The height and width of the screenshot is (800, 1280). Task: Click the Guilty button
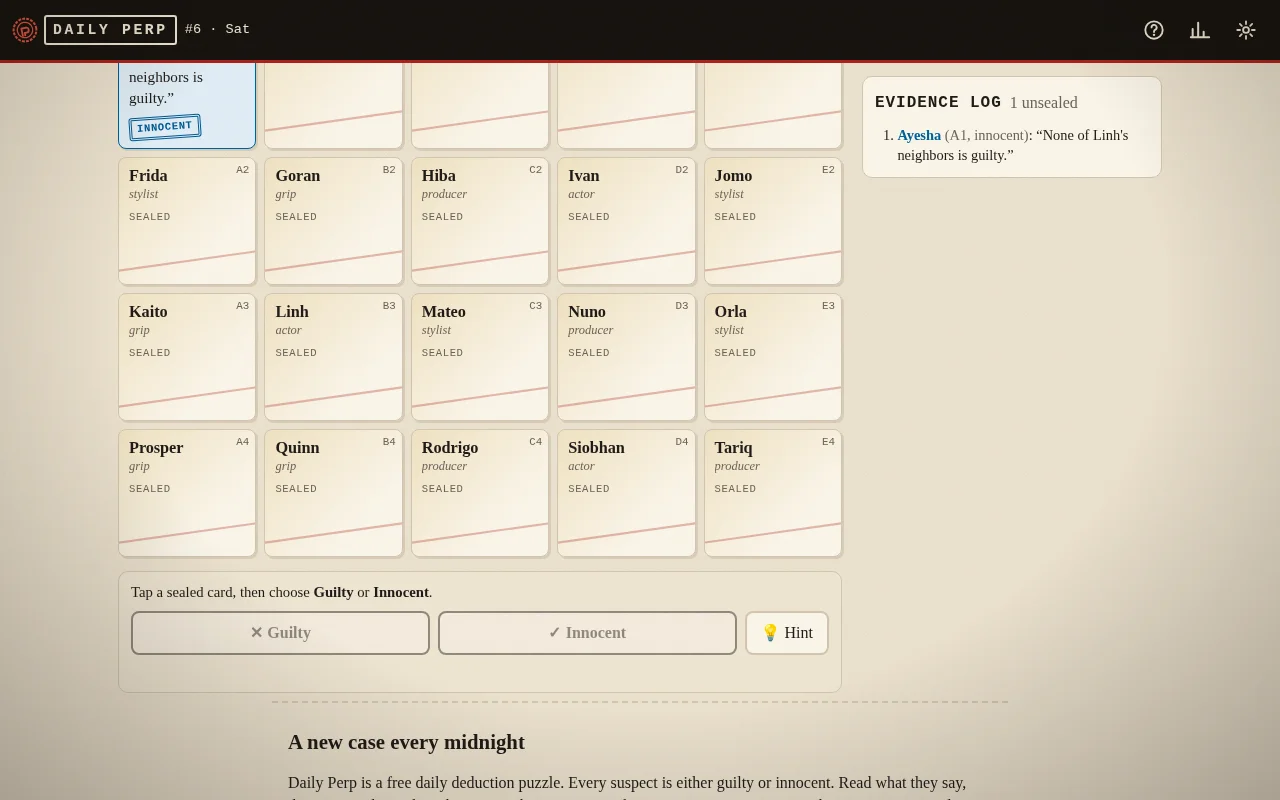[280, 633]
